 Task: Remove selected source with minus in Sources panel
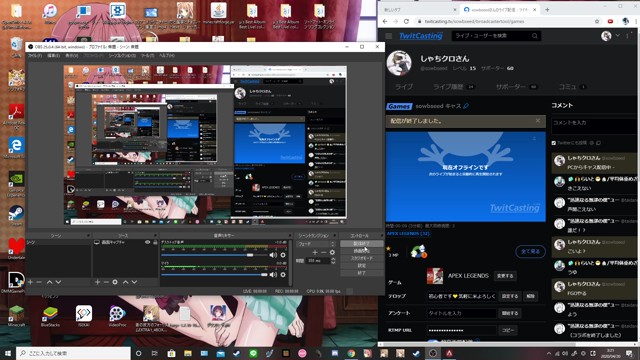click(106, 282)
